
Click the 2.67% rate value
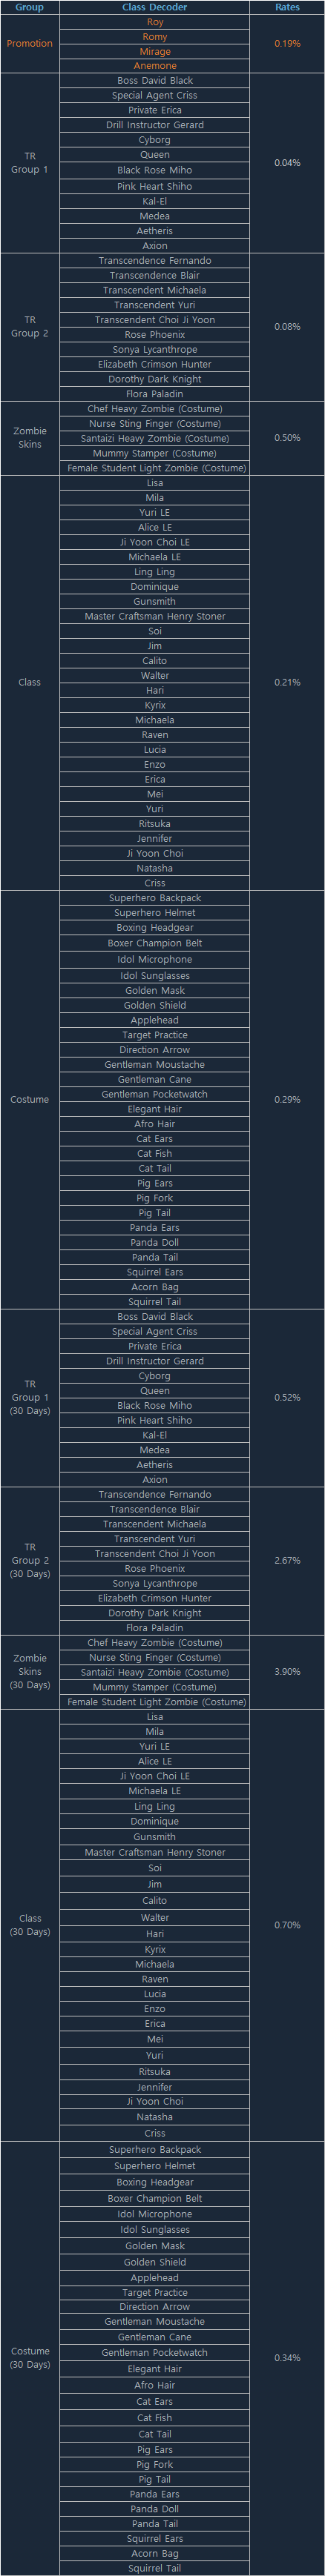tap(287, 1560)
